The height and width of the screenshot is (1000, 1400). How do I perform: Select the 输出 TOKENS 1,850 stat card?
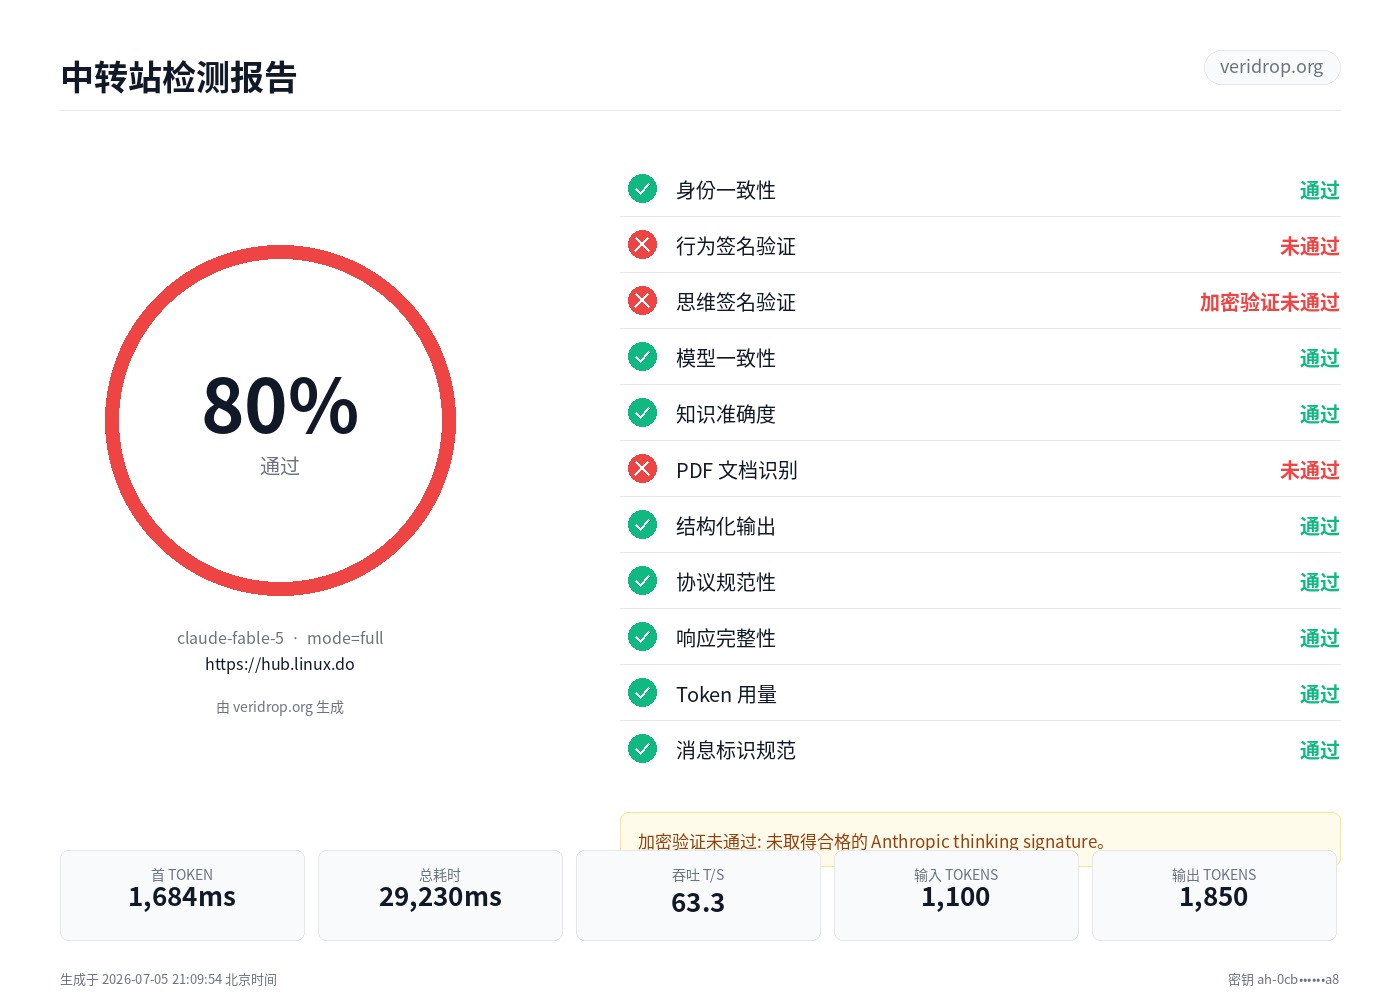[x=1214, y=895]
